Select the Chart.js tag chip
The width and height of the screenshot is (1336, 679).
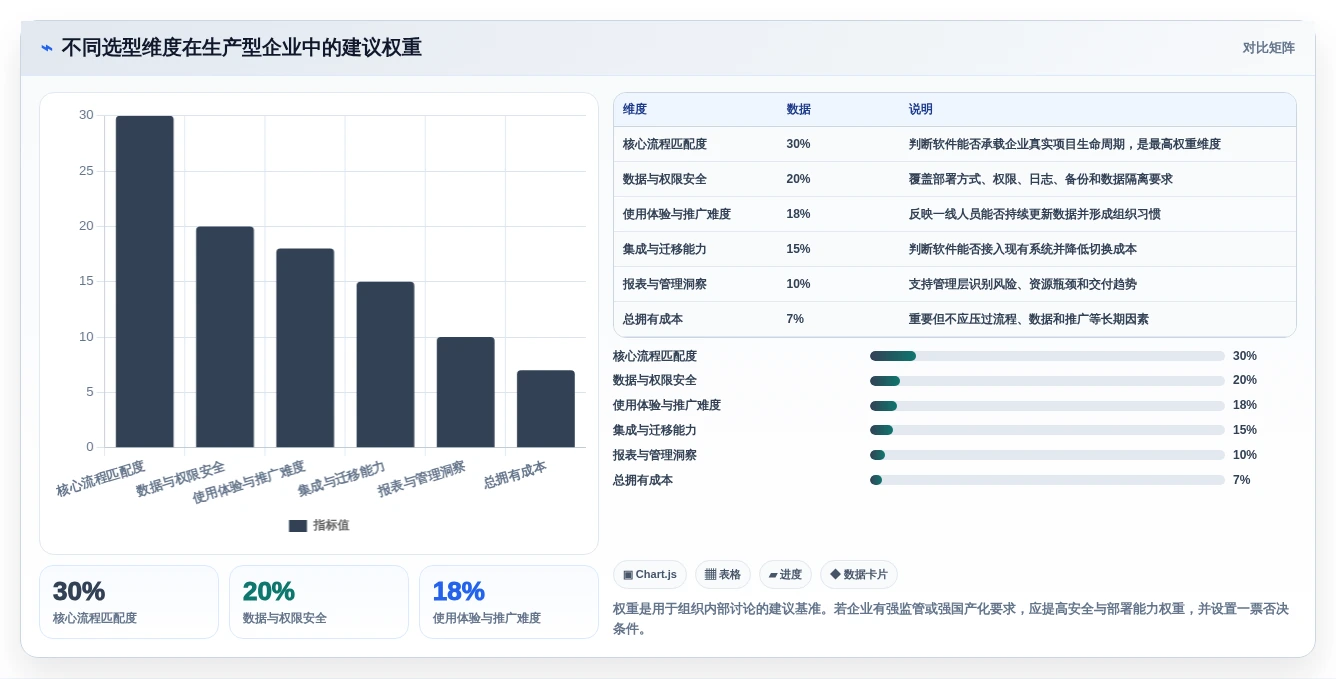650,575
